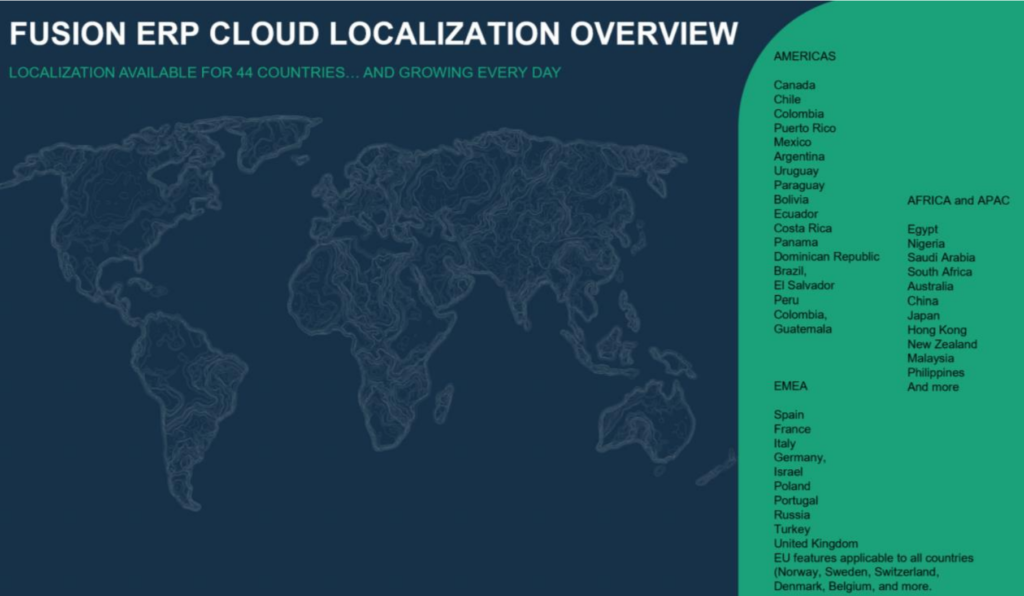Click the 'And more' text
The width and height of the screenshot is (1024, 596).
tap(932, 387)
